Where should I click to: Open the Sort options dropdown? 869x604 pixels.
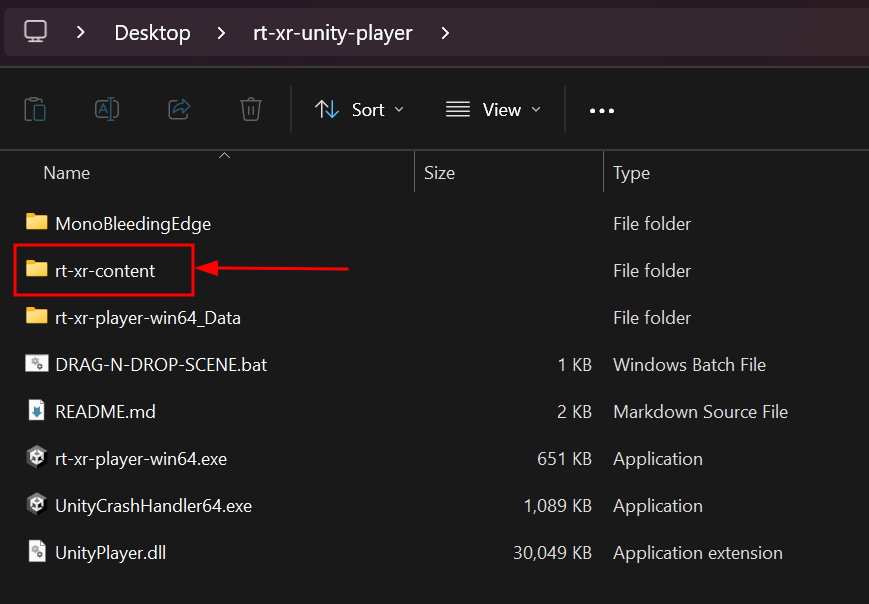click(359, 110)
